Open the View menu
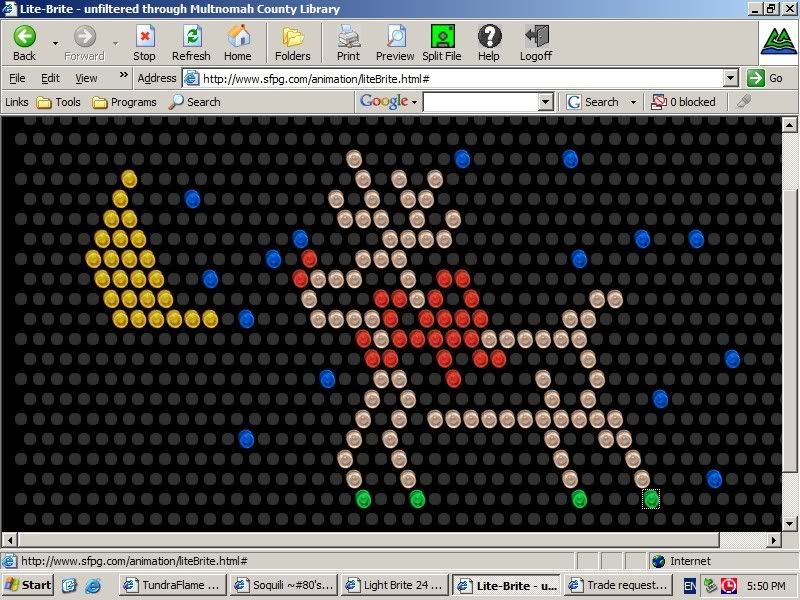This screenshot has width=800, height=600. pos(86,78)
